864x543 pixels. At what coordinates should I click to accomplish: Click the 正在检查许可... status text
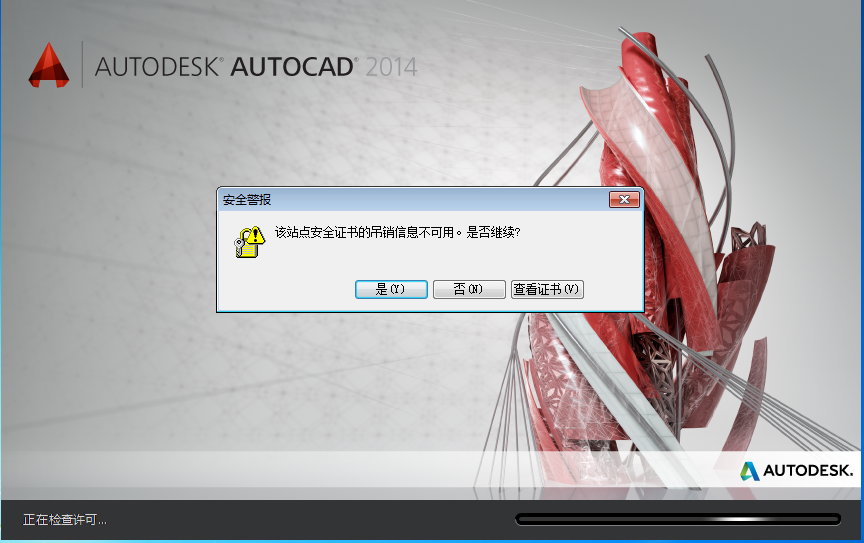pyautogui.click(x=64, y=519)
